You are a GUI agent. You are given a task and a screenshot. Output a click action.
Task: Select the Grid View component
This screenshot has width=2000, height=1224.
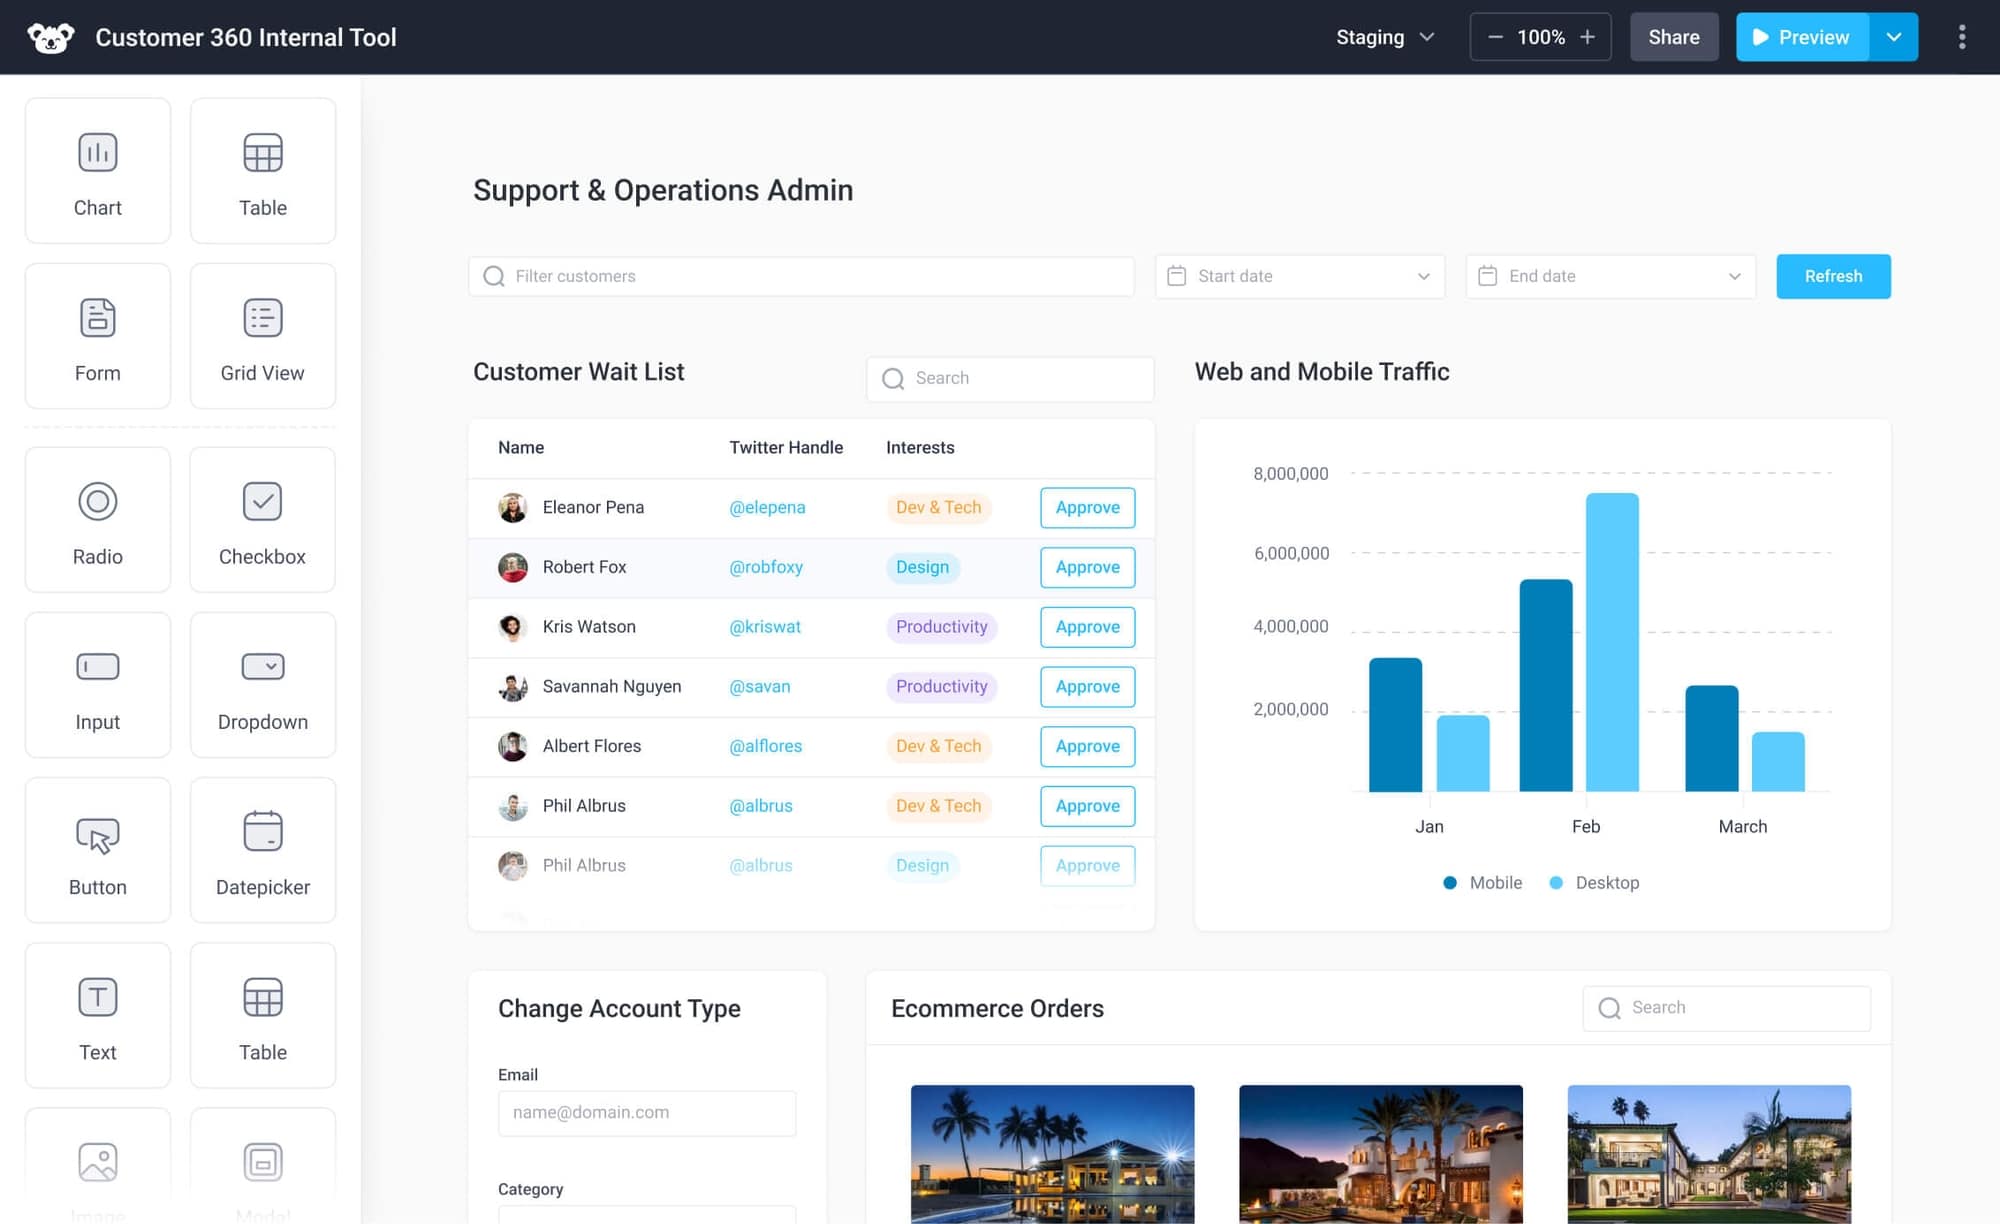[x=262, y=336]
